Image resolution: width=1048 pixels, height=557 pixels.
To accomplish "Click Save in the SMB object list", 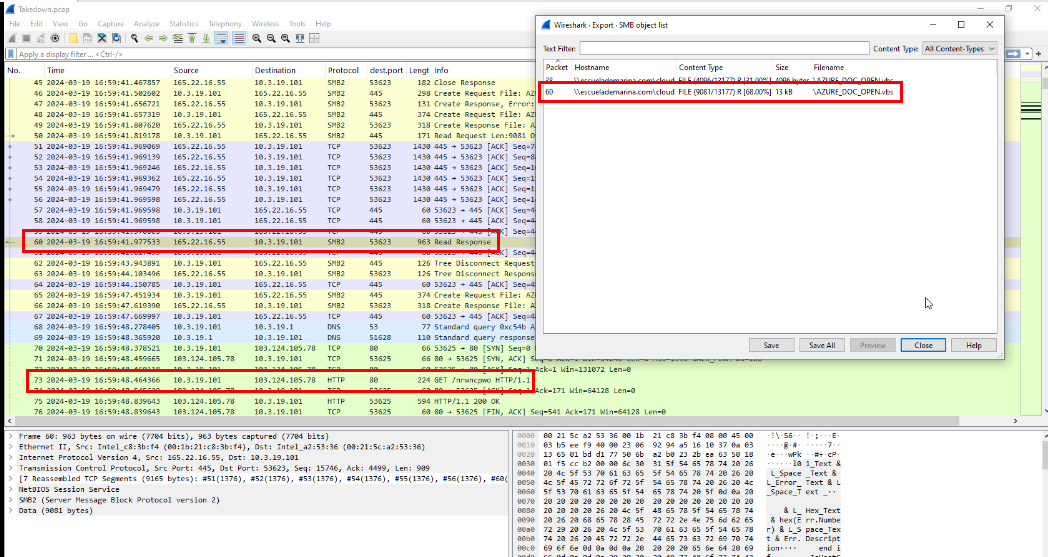I will pos(771,345).
